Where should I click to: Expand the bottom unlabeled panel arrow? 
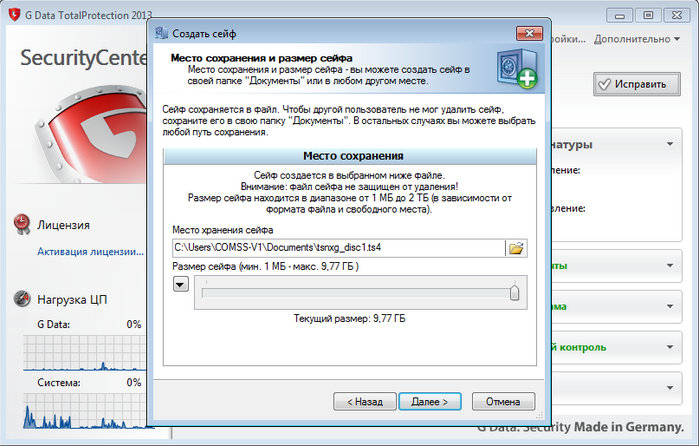670,388
